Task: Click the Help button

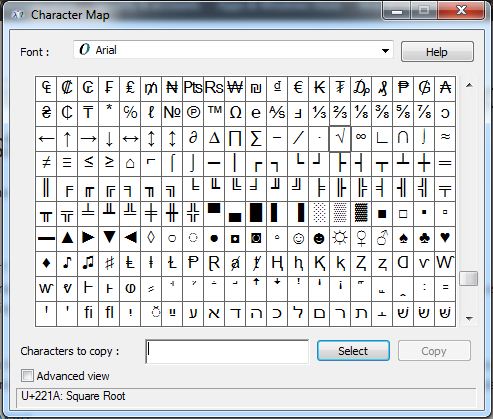Action: (437, 52)
